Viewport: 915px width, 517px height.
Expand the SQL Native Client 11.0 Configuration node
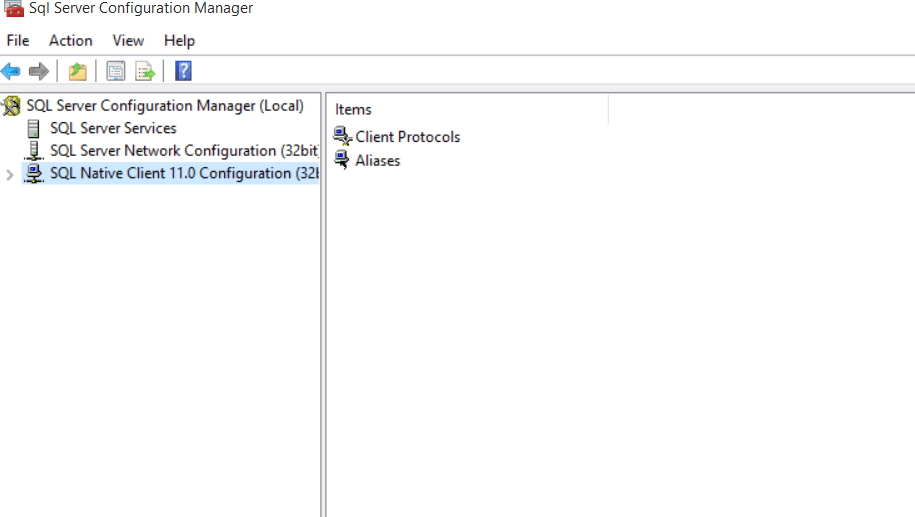point(9,174)
